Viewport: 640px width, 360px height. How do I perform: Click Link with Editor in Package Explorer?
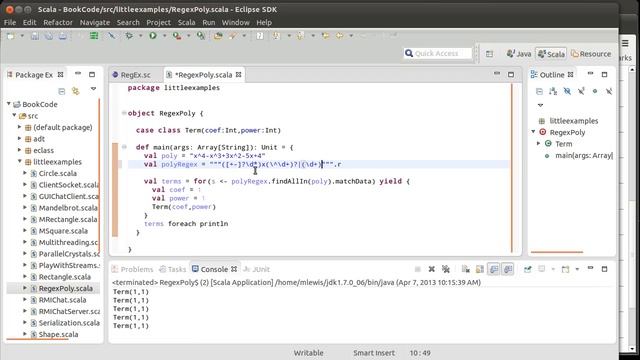pyautogui.click(x=76, y=91)
